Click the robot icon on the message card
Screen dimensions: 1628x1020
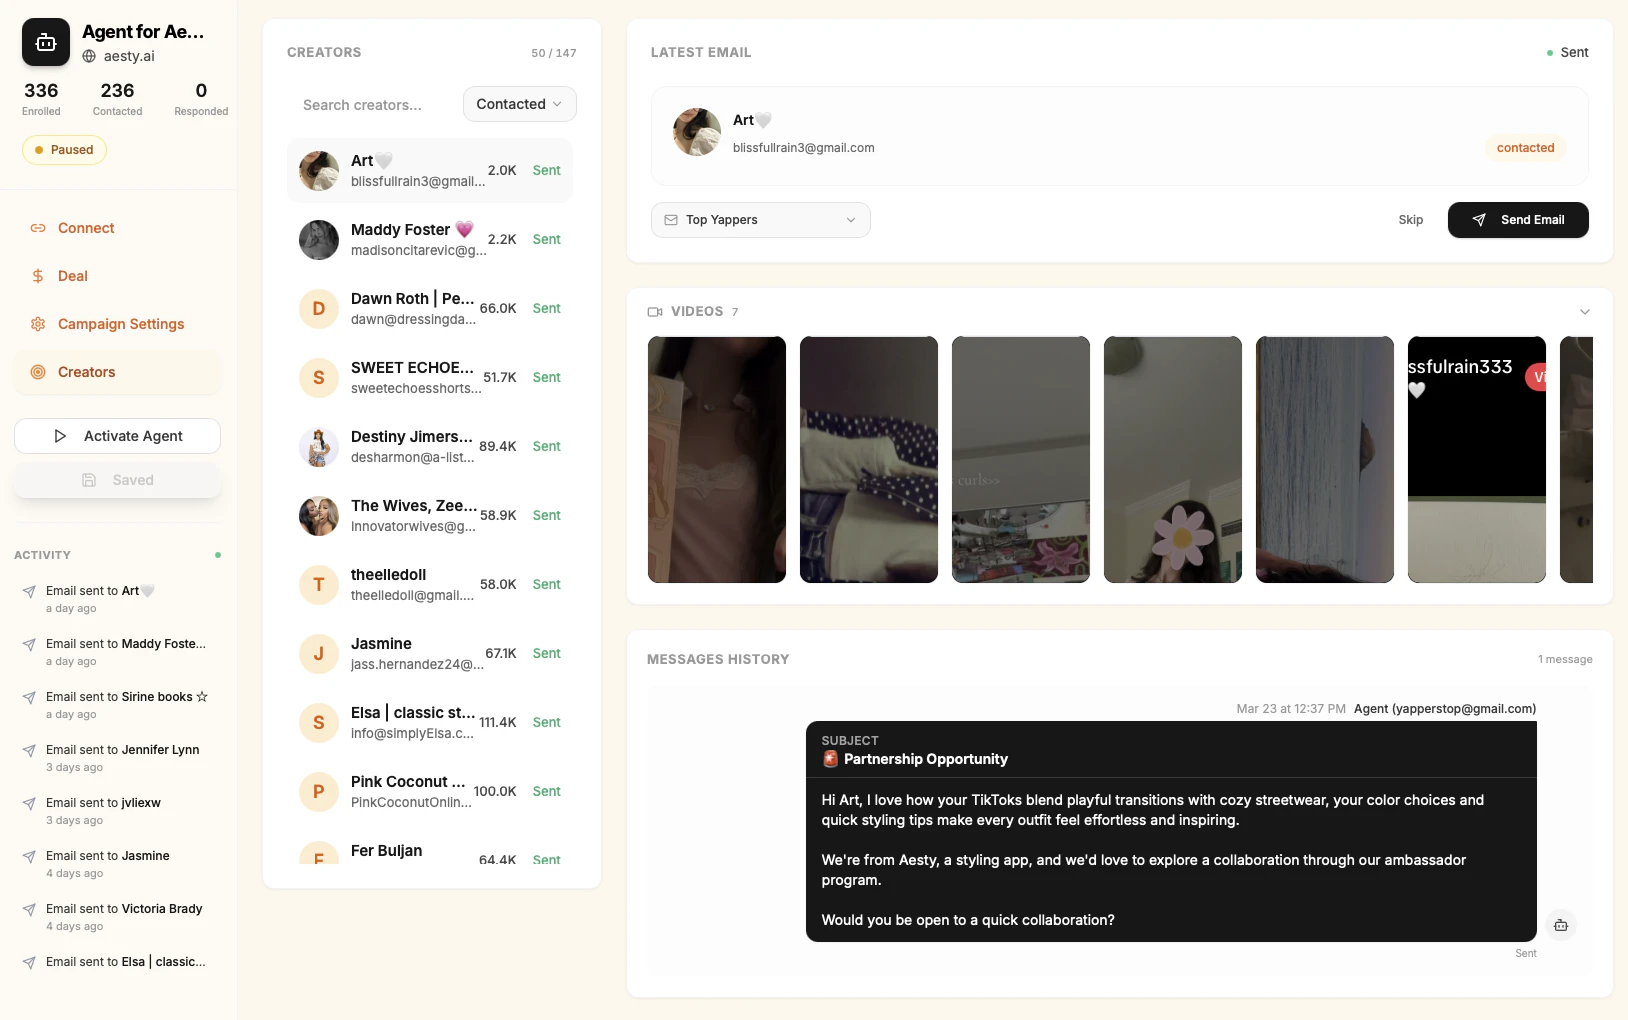click(x=1560, y=926)
